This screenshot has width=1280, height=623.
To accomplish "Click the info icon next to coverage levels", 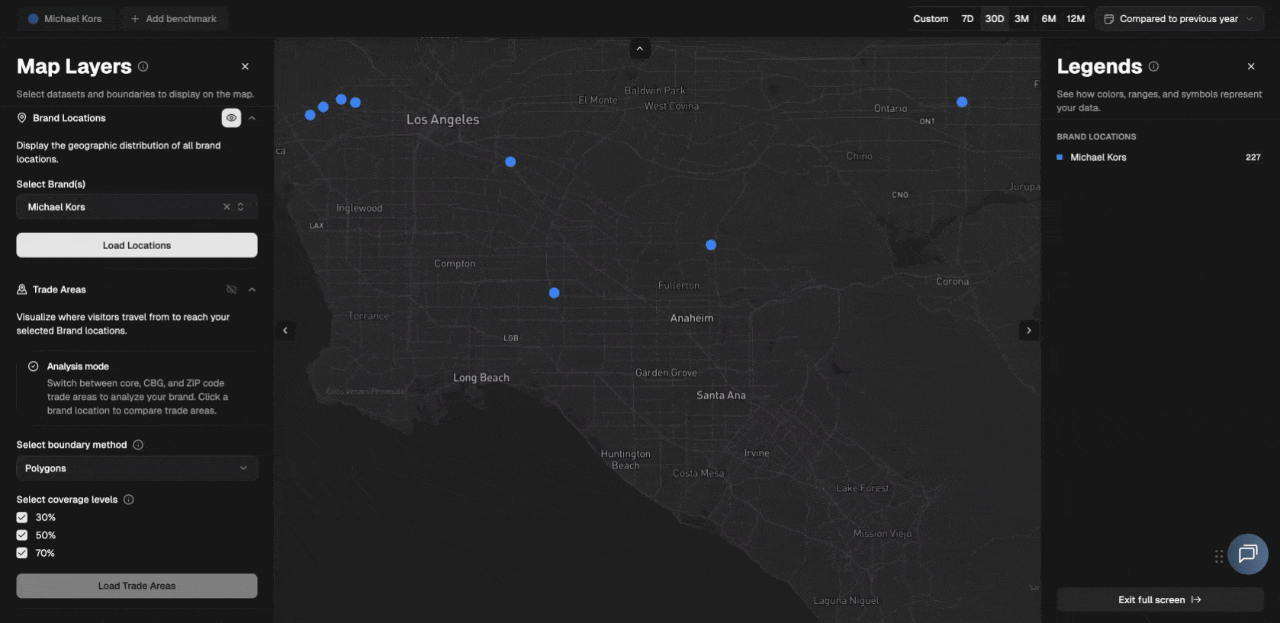I will 127,499.
